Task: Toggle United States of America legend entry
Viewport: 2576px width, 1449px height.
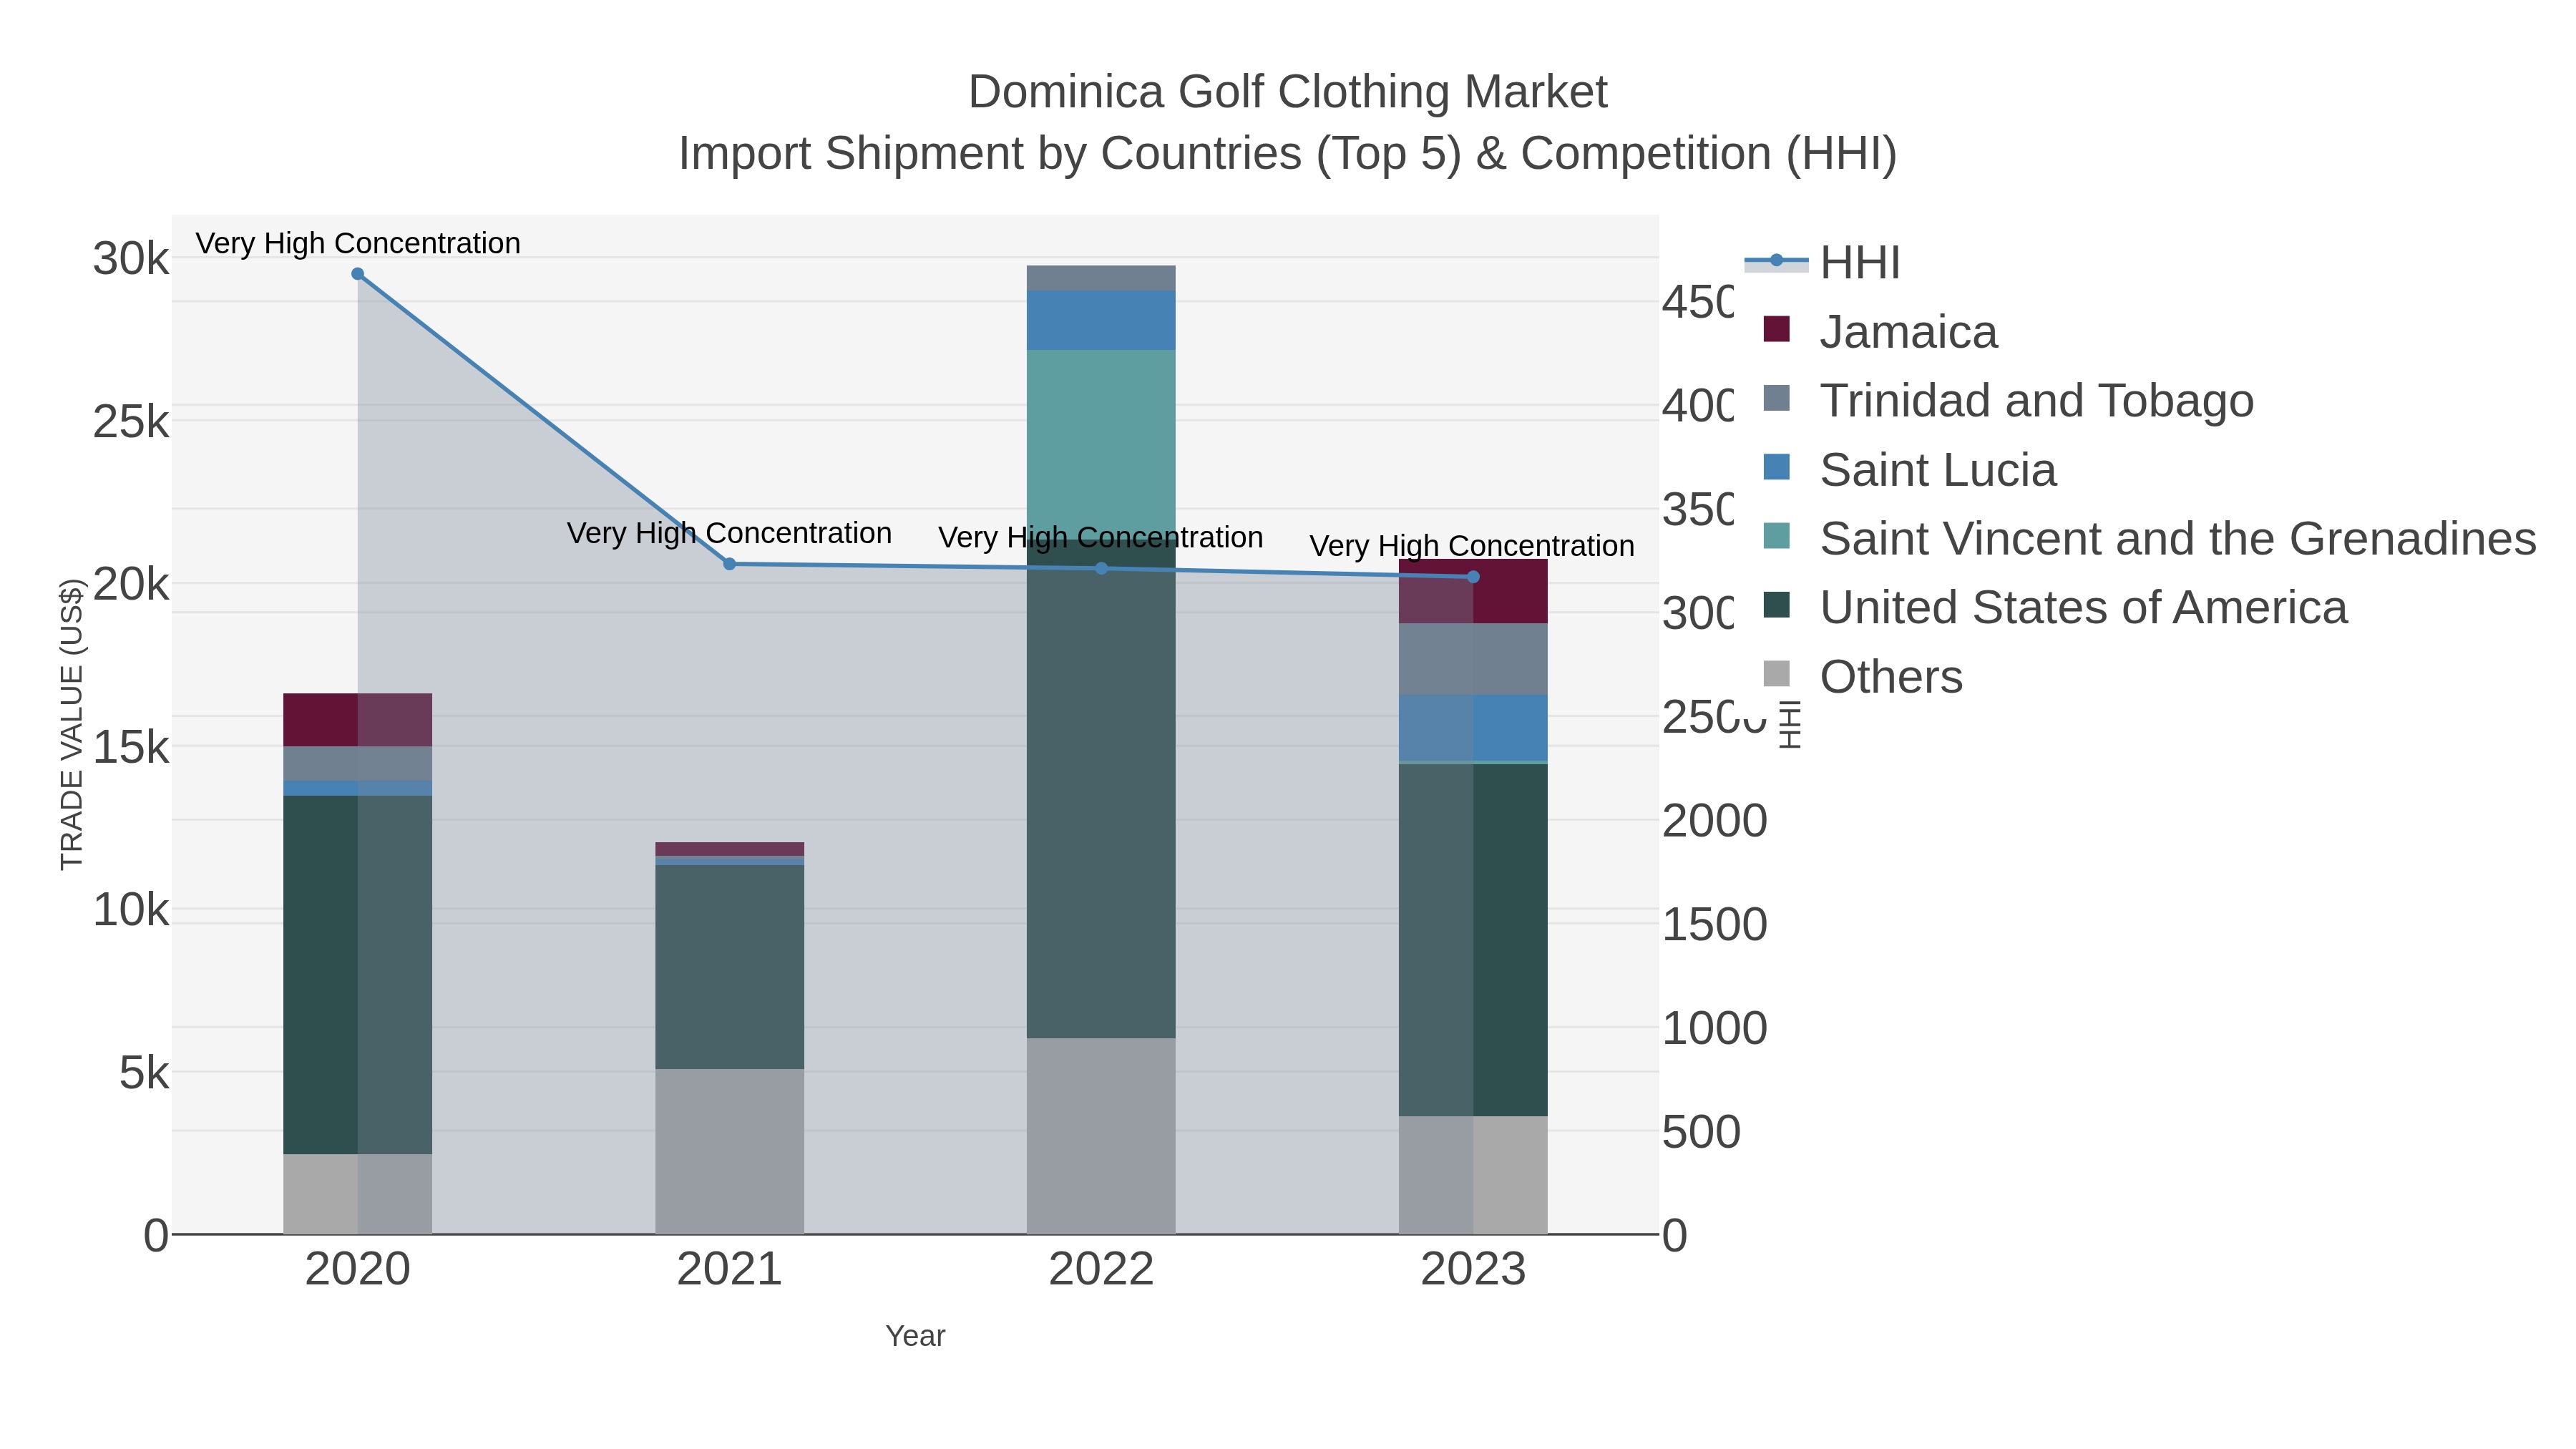Action: pos(2046,607)
